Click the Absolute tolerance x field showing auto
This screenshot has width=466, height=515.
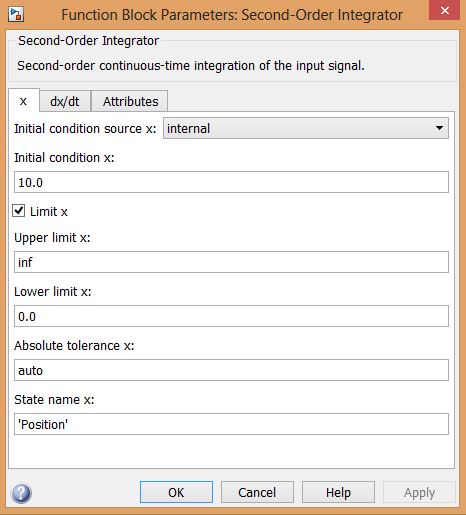pyautogui.click(x=231, y=370)
